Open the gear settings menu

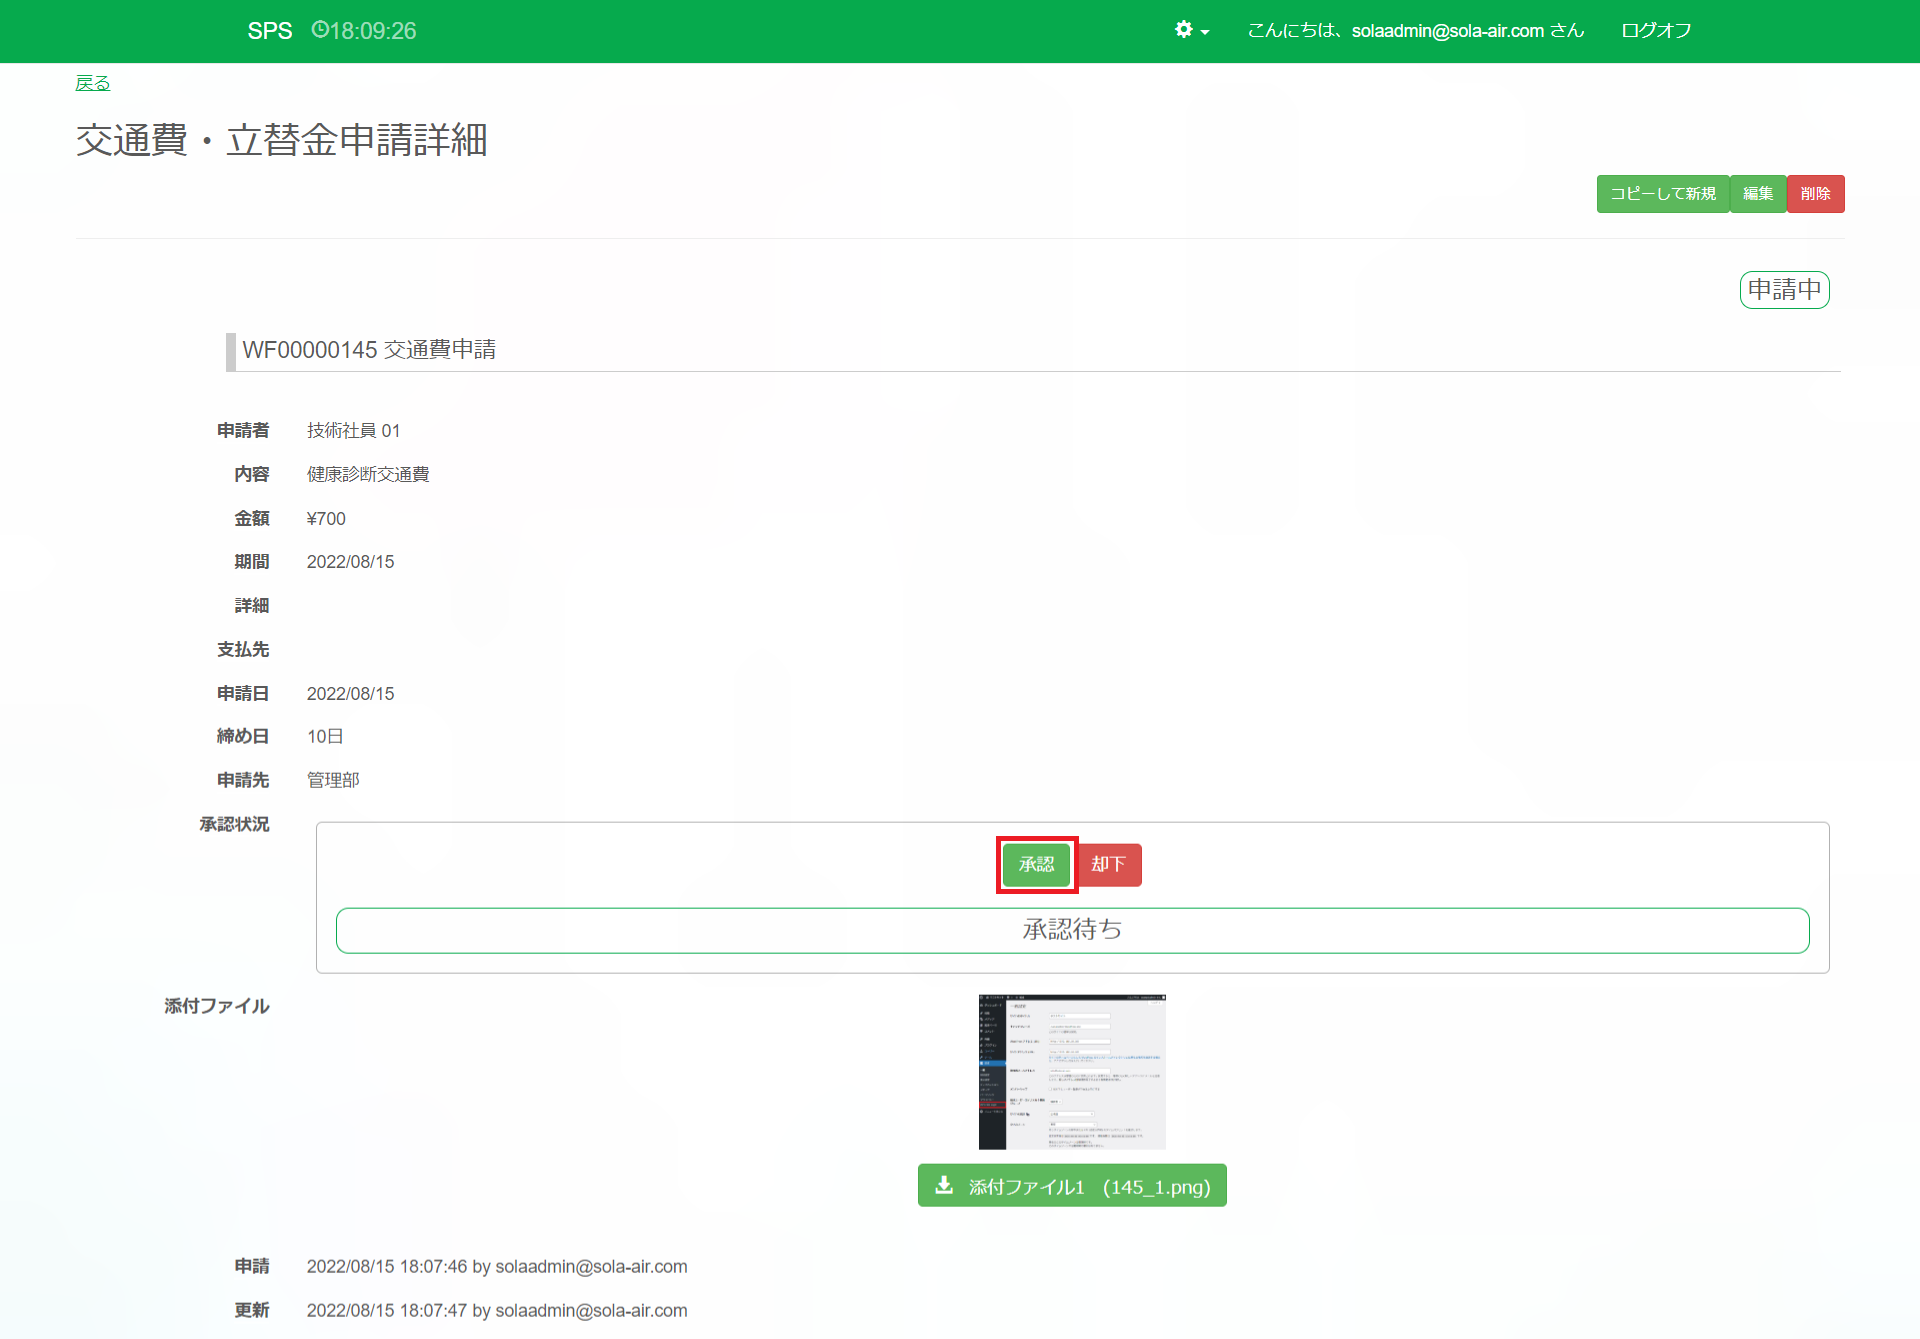(1184, 30)
